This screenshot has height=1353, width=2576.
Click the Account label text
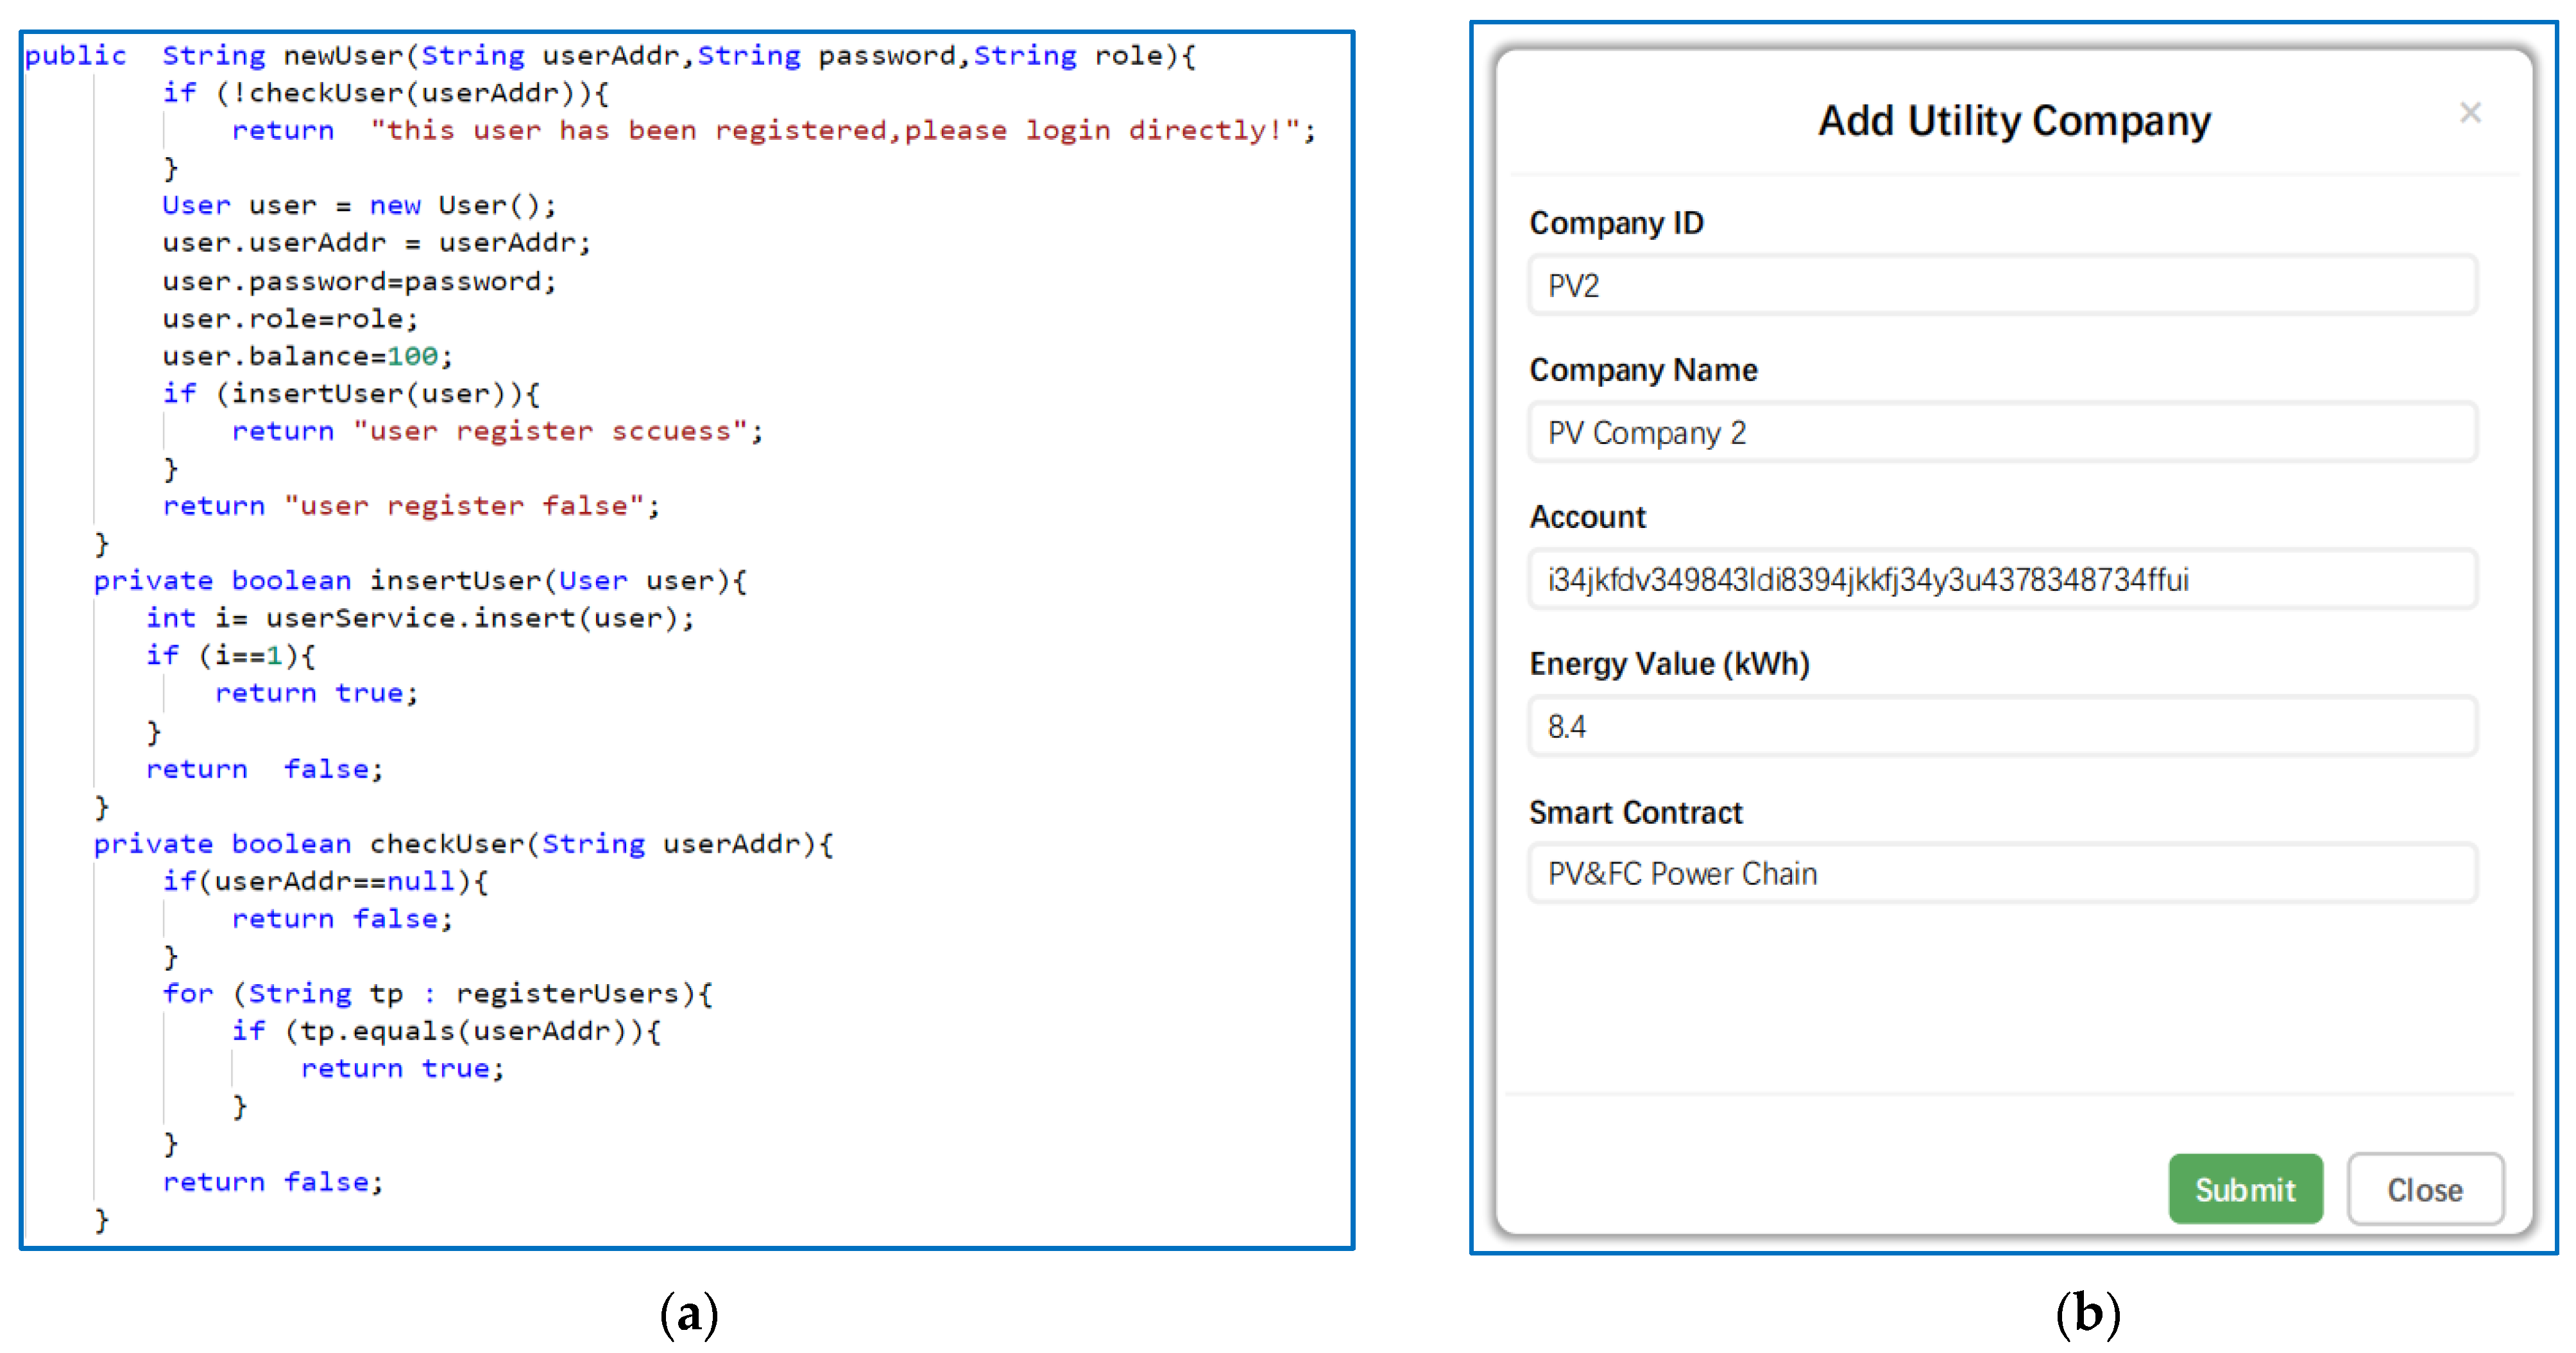coord(1587,517)
